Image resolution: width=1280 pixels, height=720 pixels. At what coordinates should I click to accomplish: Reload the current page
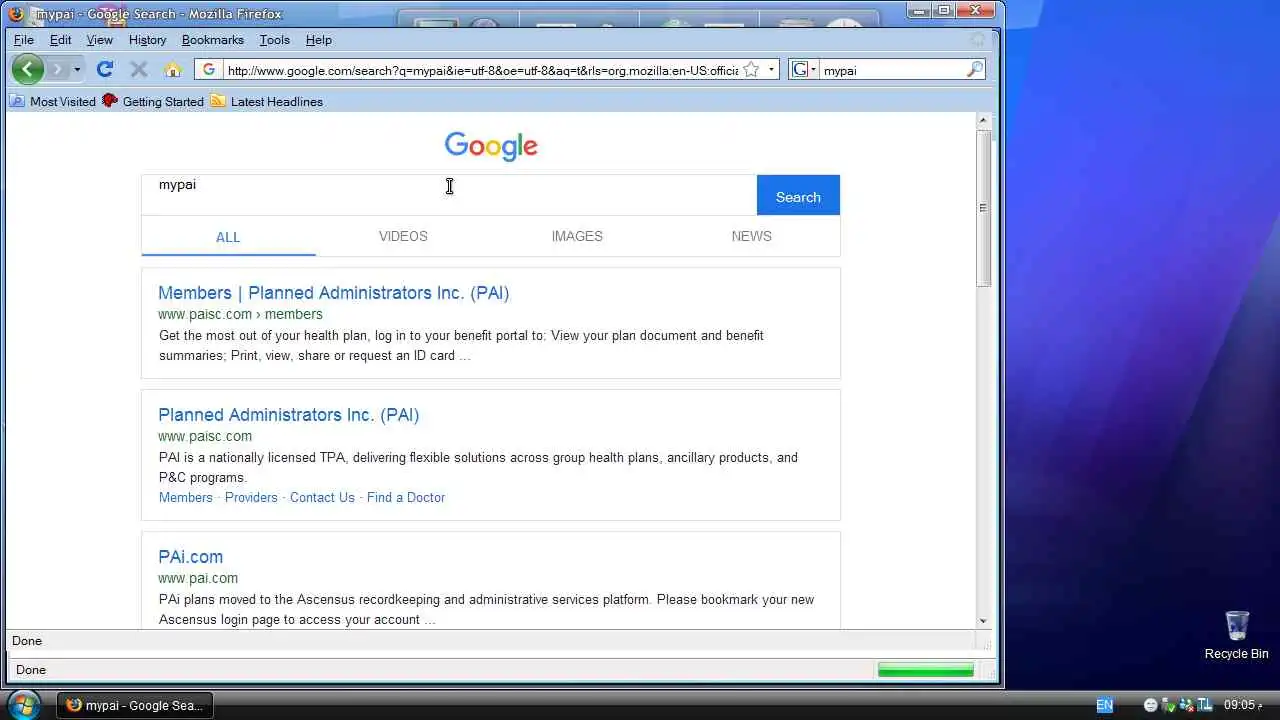click(105, 69)
